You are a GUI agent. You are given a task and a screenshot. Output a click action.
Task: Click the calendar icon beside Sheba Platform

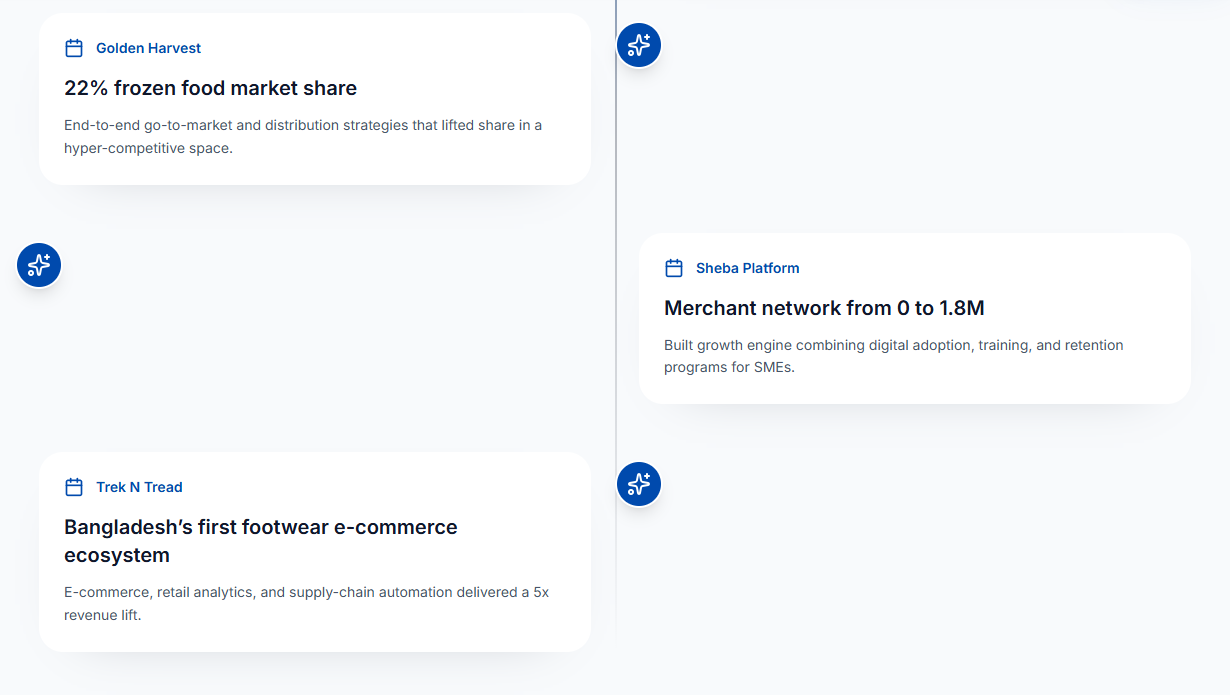tap(674, 268)
